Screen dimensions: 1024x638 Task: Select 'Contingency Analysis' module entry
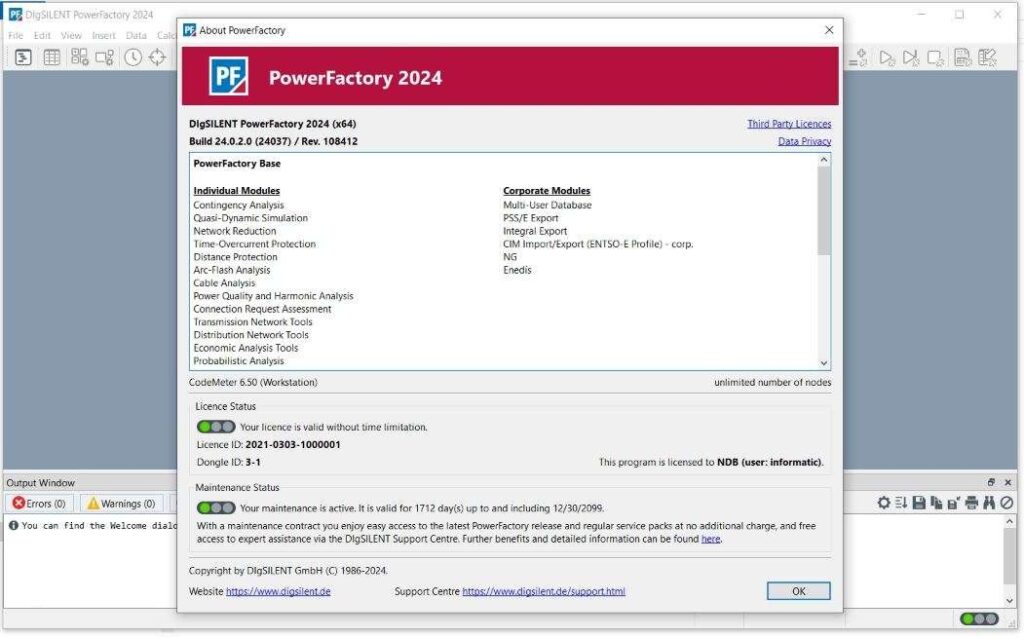click(238, 205)
